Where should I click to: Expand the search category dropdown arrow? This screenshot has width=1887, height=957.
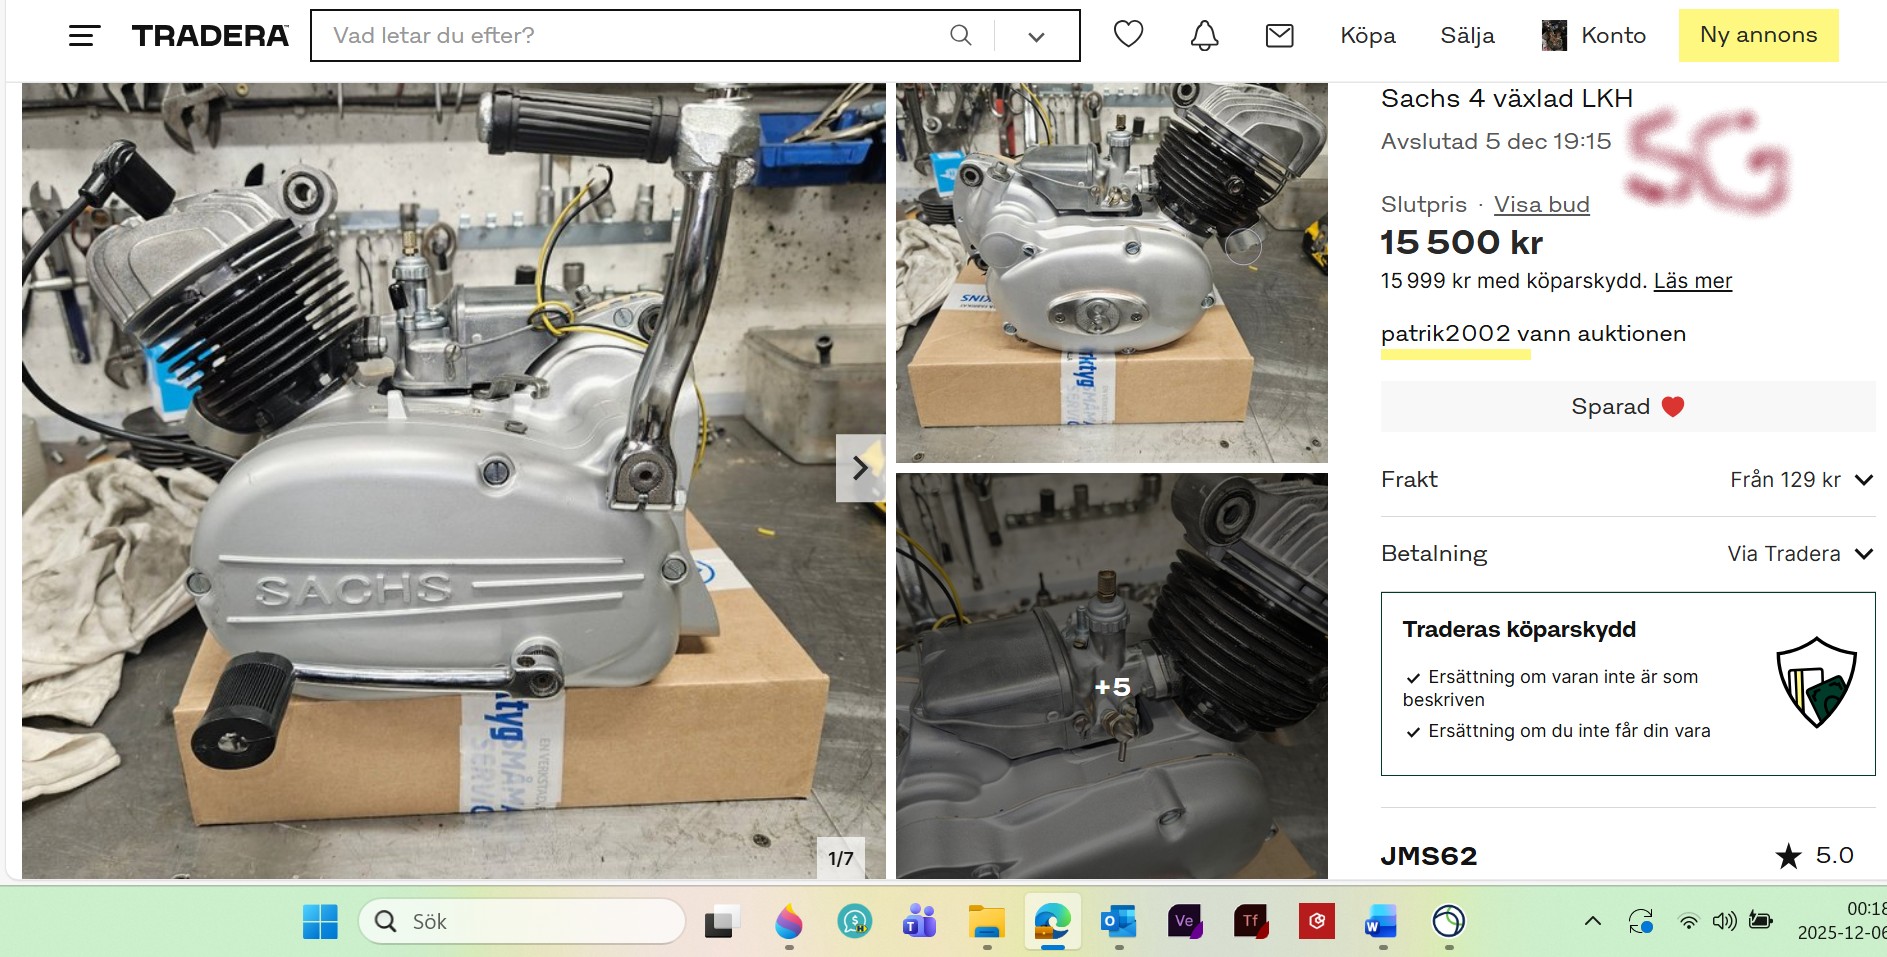(1036, 37)
